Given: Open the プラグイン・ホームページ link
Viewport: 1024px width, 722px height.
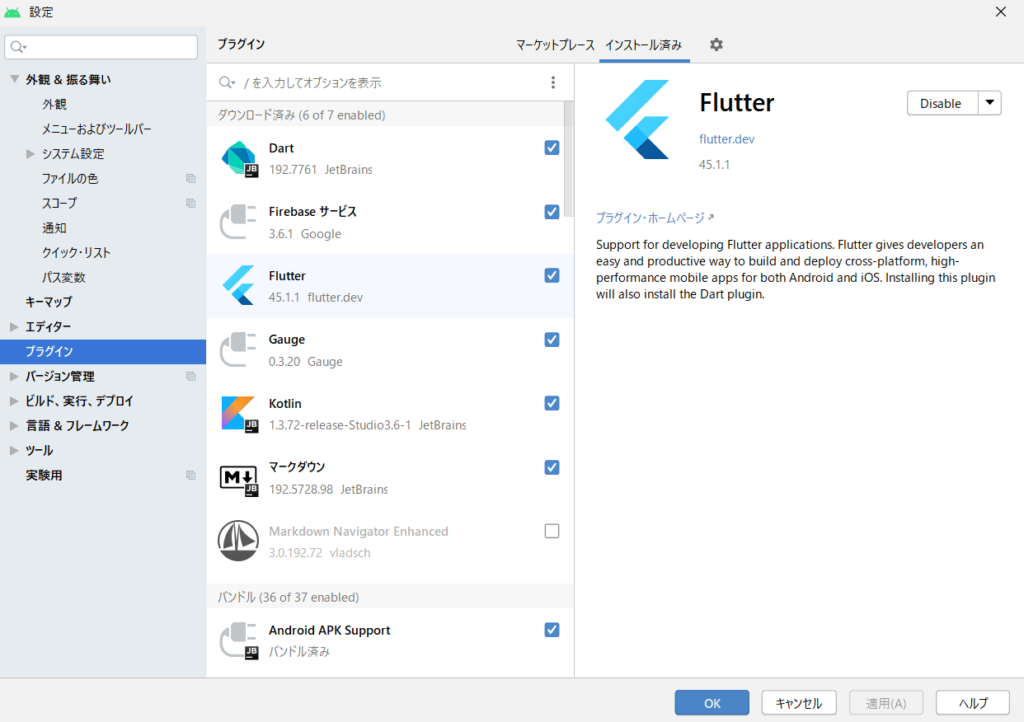Looking at the screenshot, I should pyautogui.click(x=654, y=218).
